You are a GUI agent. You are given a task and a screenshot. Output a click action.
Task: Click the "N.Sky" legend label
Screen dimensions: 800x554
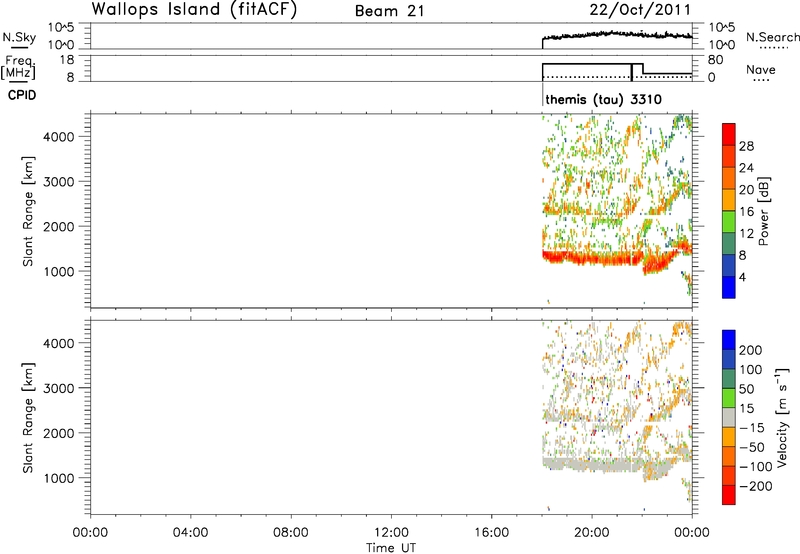pos(19,37)
